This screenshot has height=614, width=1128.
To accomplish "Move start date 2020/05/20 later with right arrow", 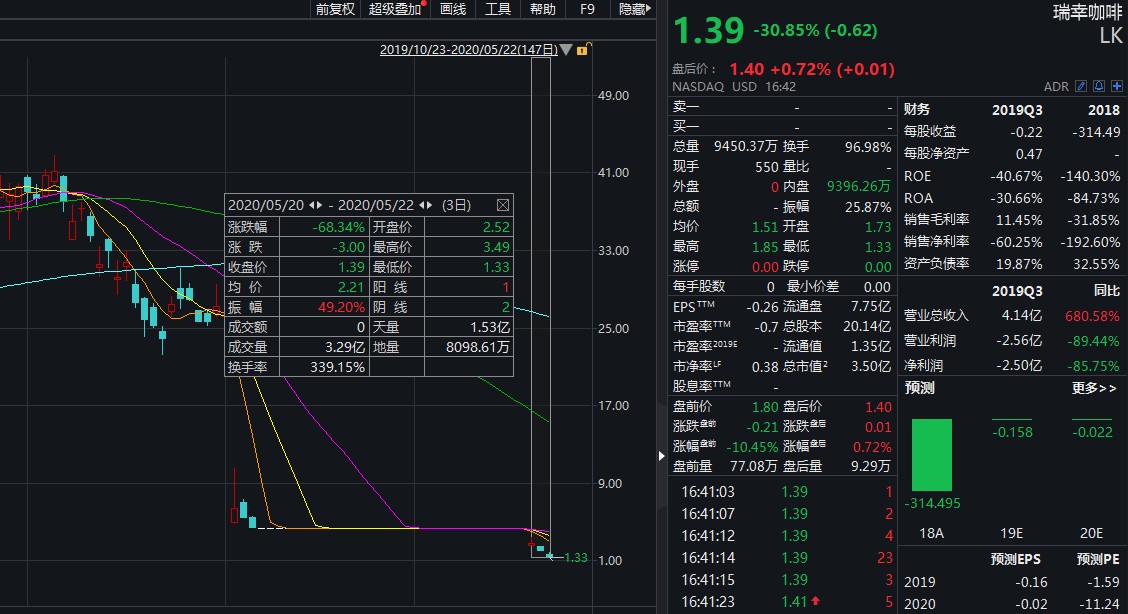I will coord(319,205).
